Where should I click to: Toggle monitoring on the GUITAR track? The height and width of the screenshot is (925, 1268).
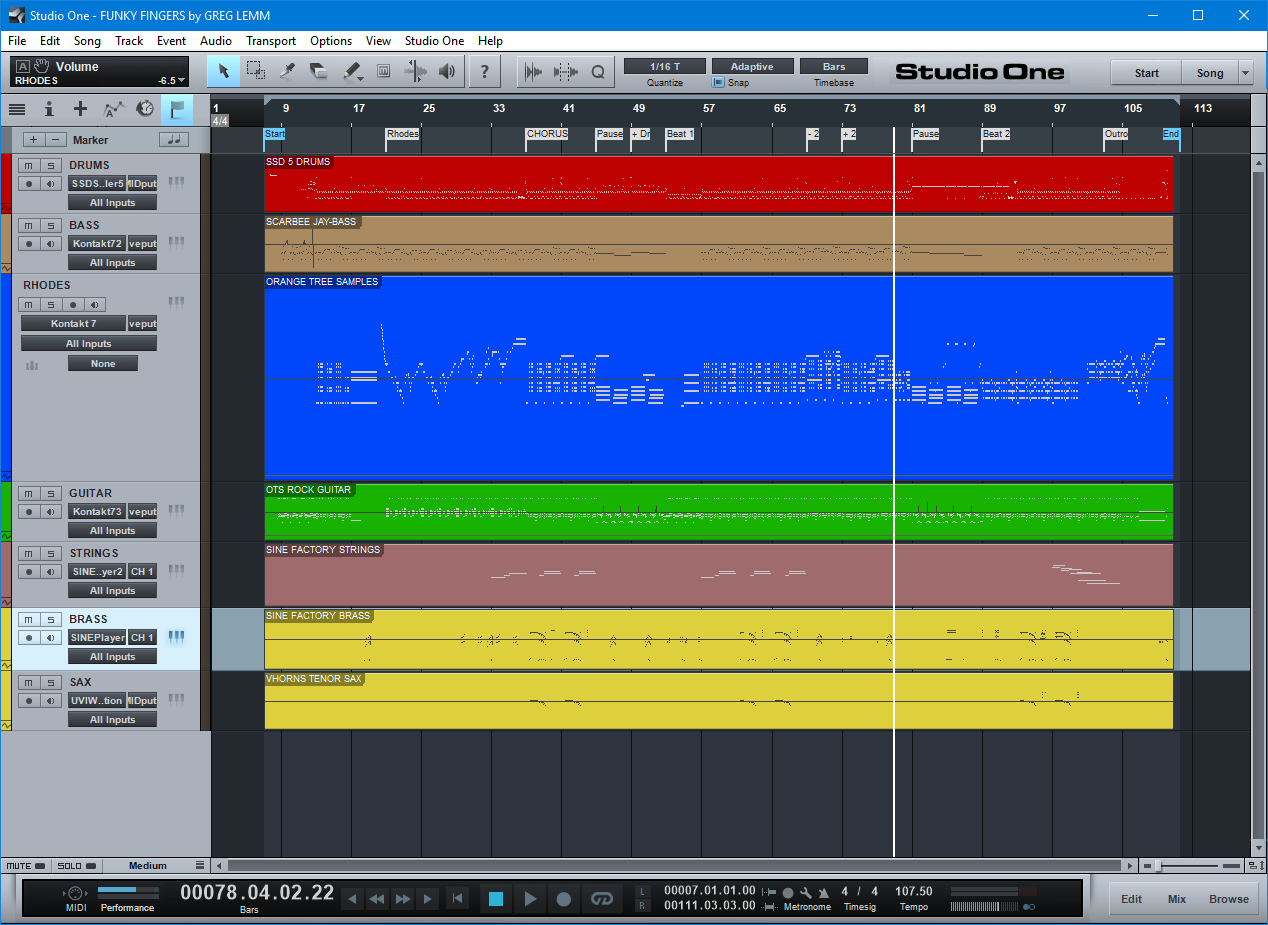[51, 512]
